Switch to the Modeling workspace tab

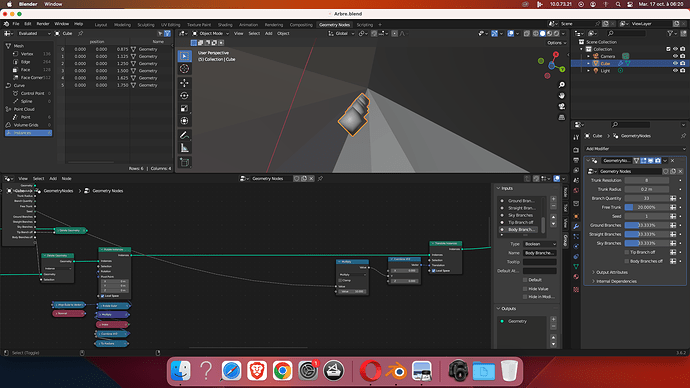click(x=122, y=25)
